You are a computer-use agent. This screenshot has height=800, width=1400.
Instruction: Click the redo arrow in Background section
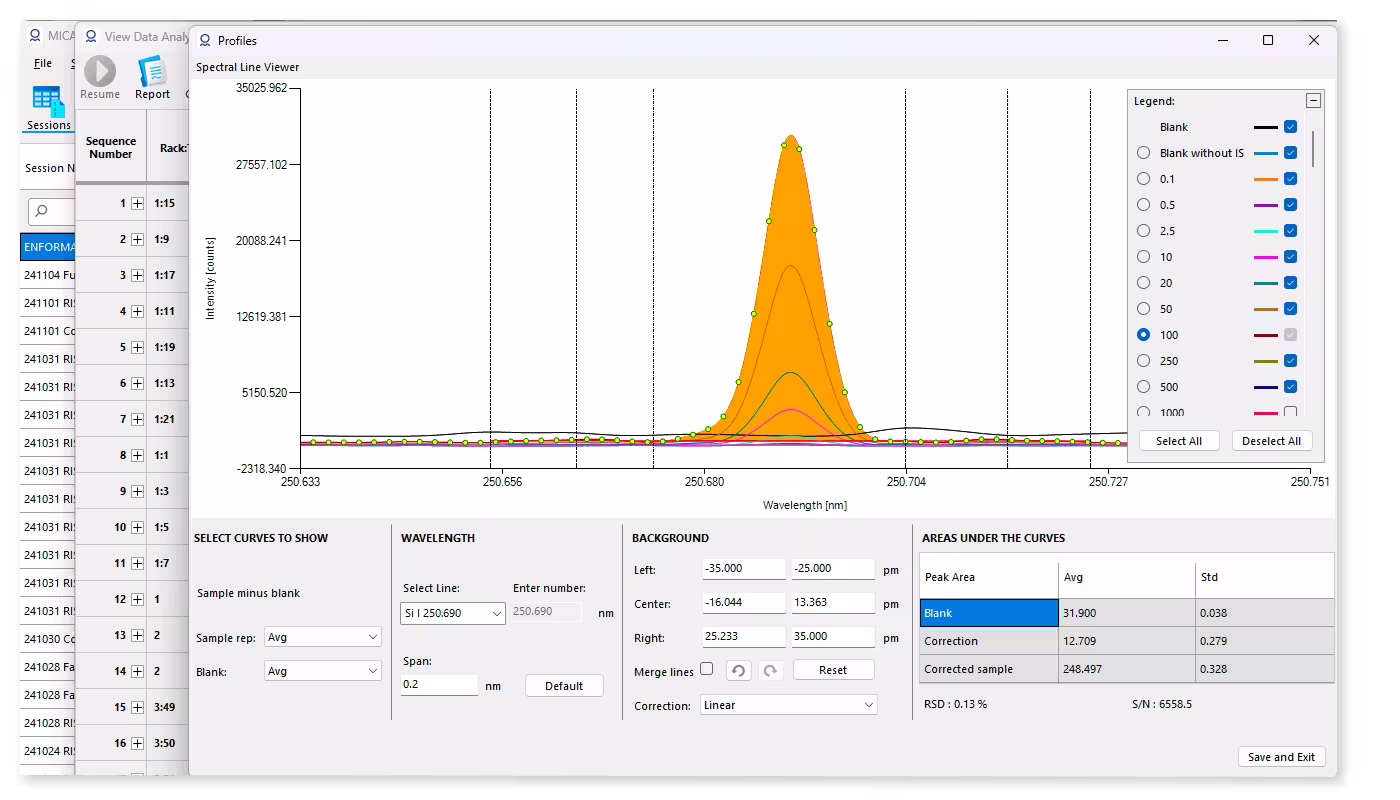(x=770, y=670)
